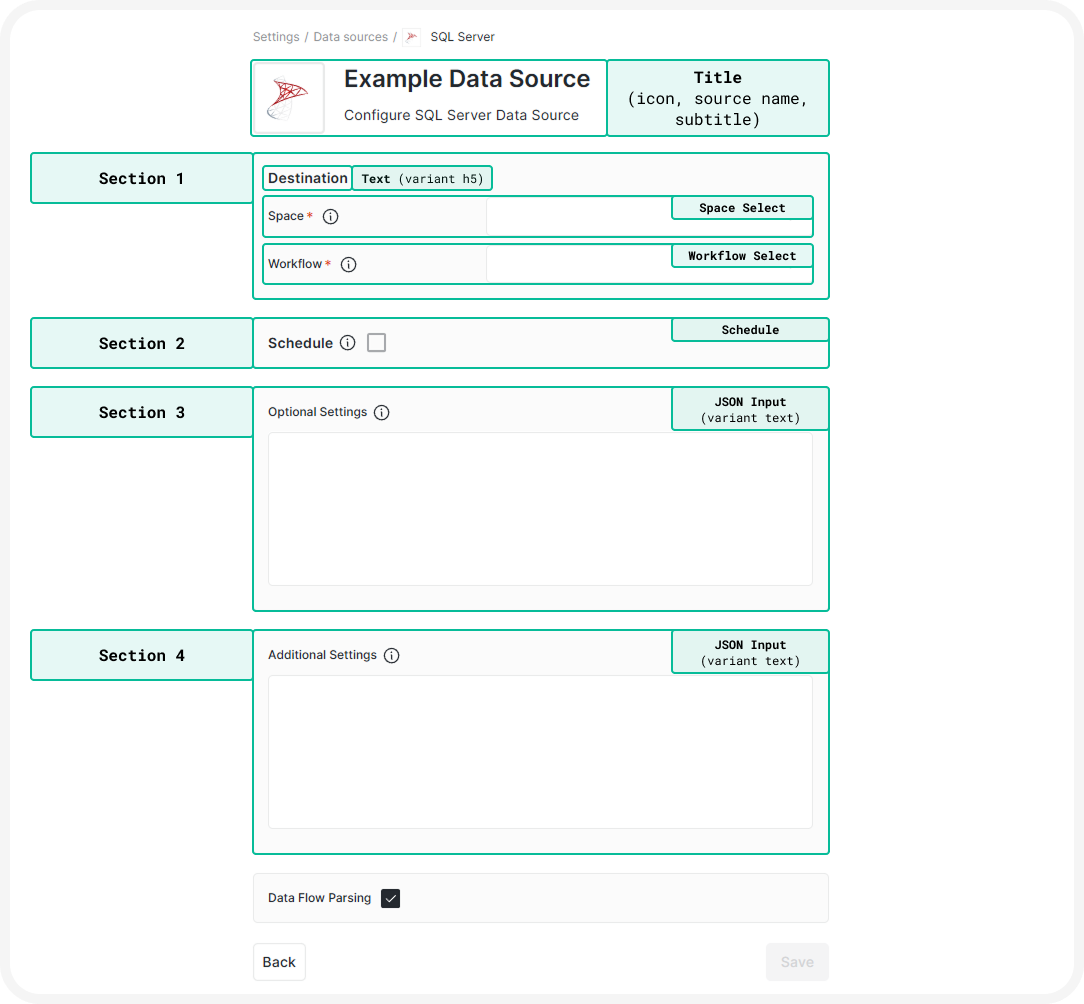This screenshot has height=1004, width=1084.
Task: Click the Optional Settings info icon
Action: point(381,412)
